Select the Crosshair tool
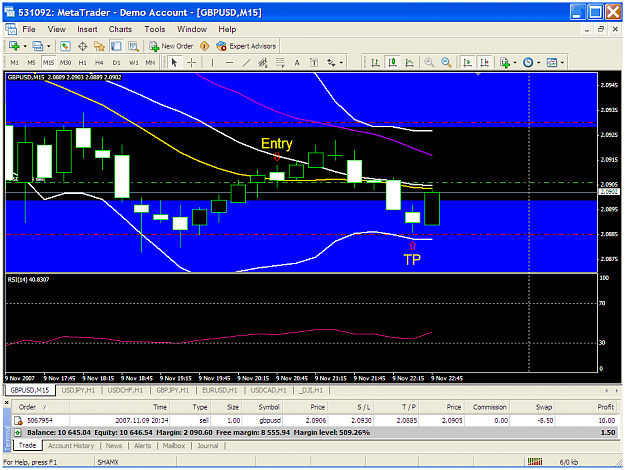625x470 pixels. (192, 63)
